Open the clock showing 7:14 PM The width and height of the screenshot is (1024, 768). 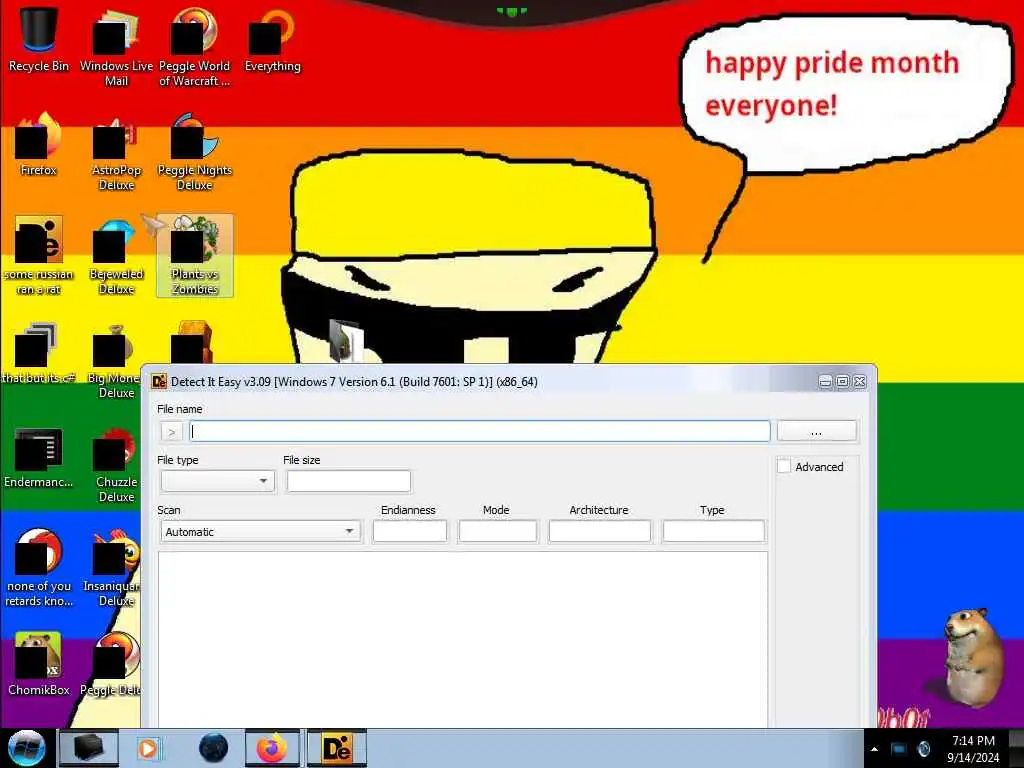tap(973, 749)
